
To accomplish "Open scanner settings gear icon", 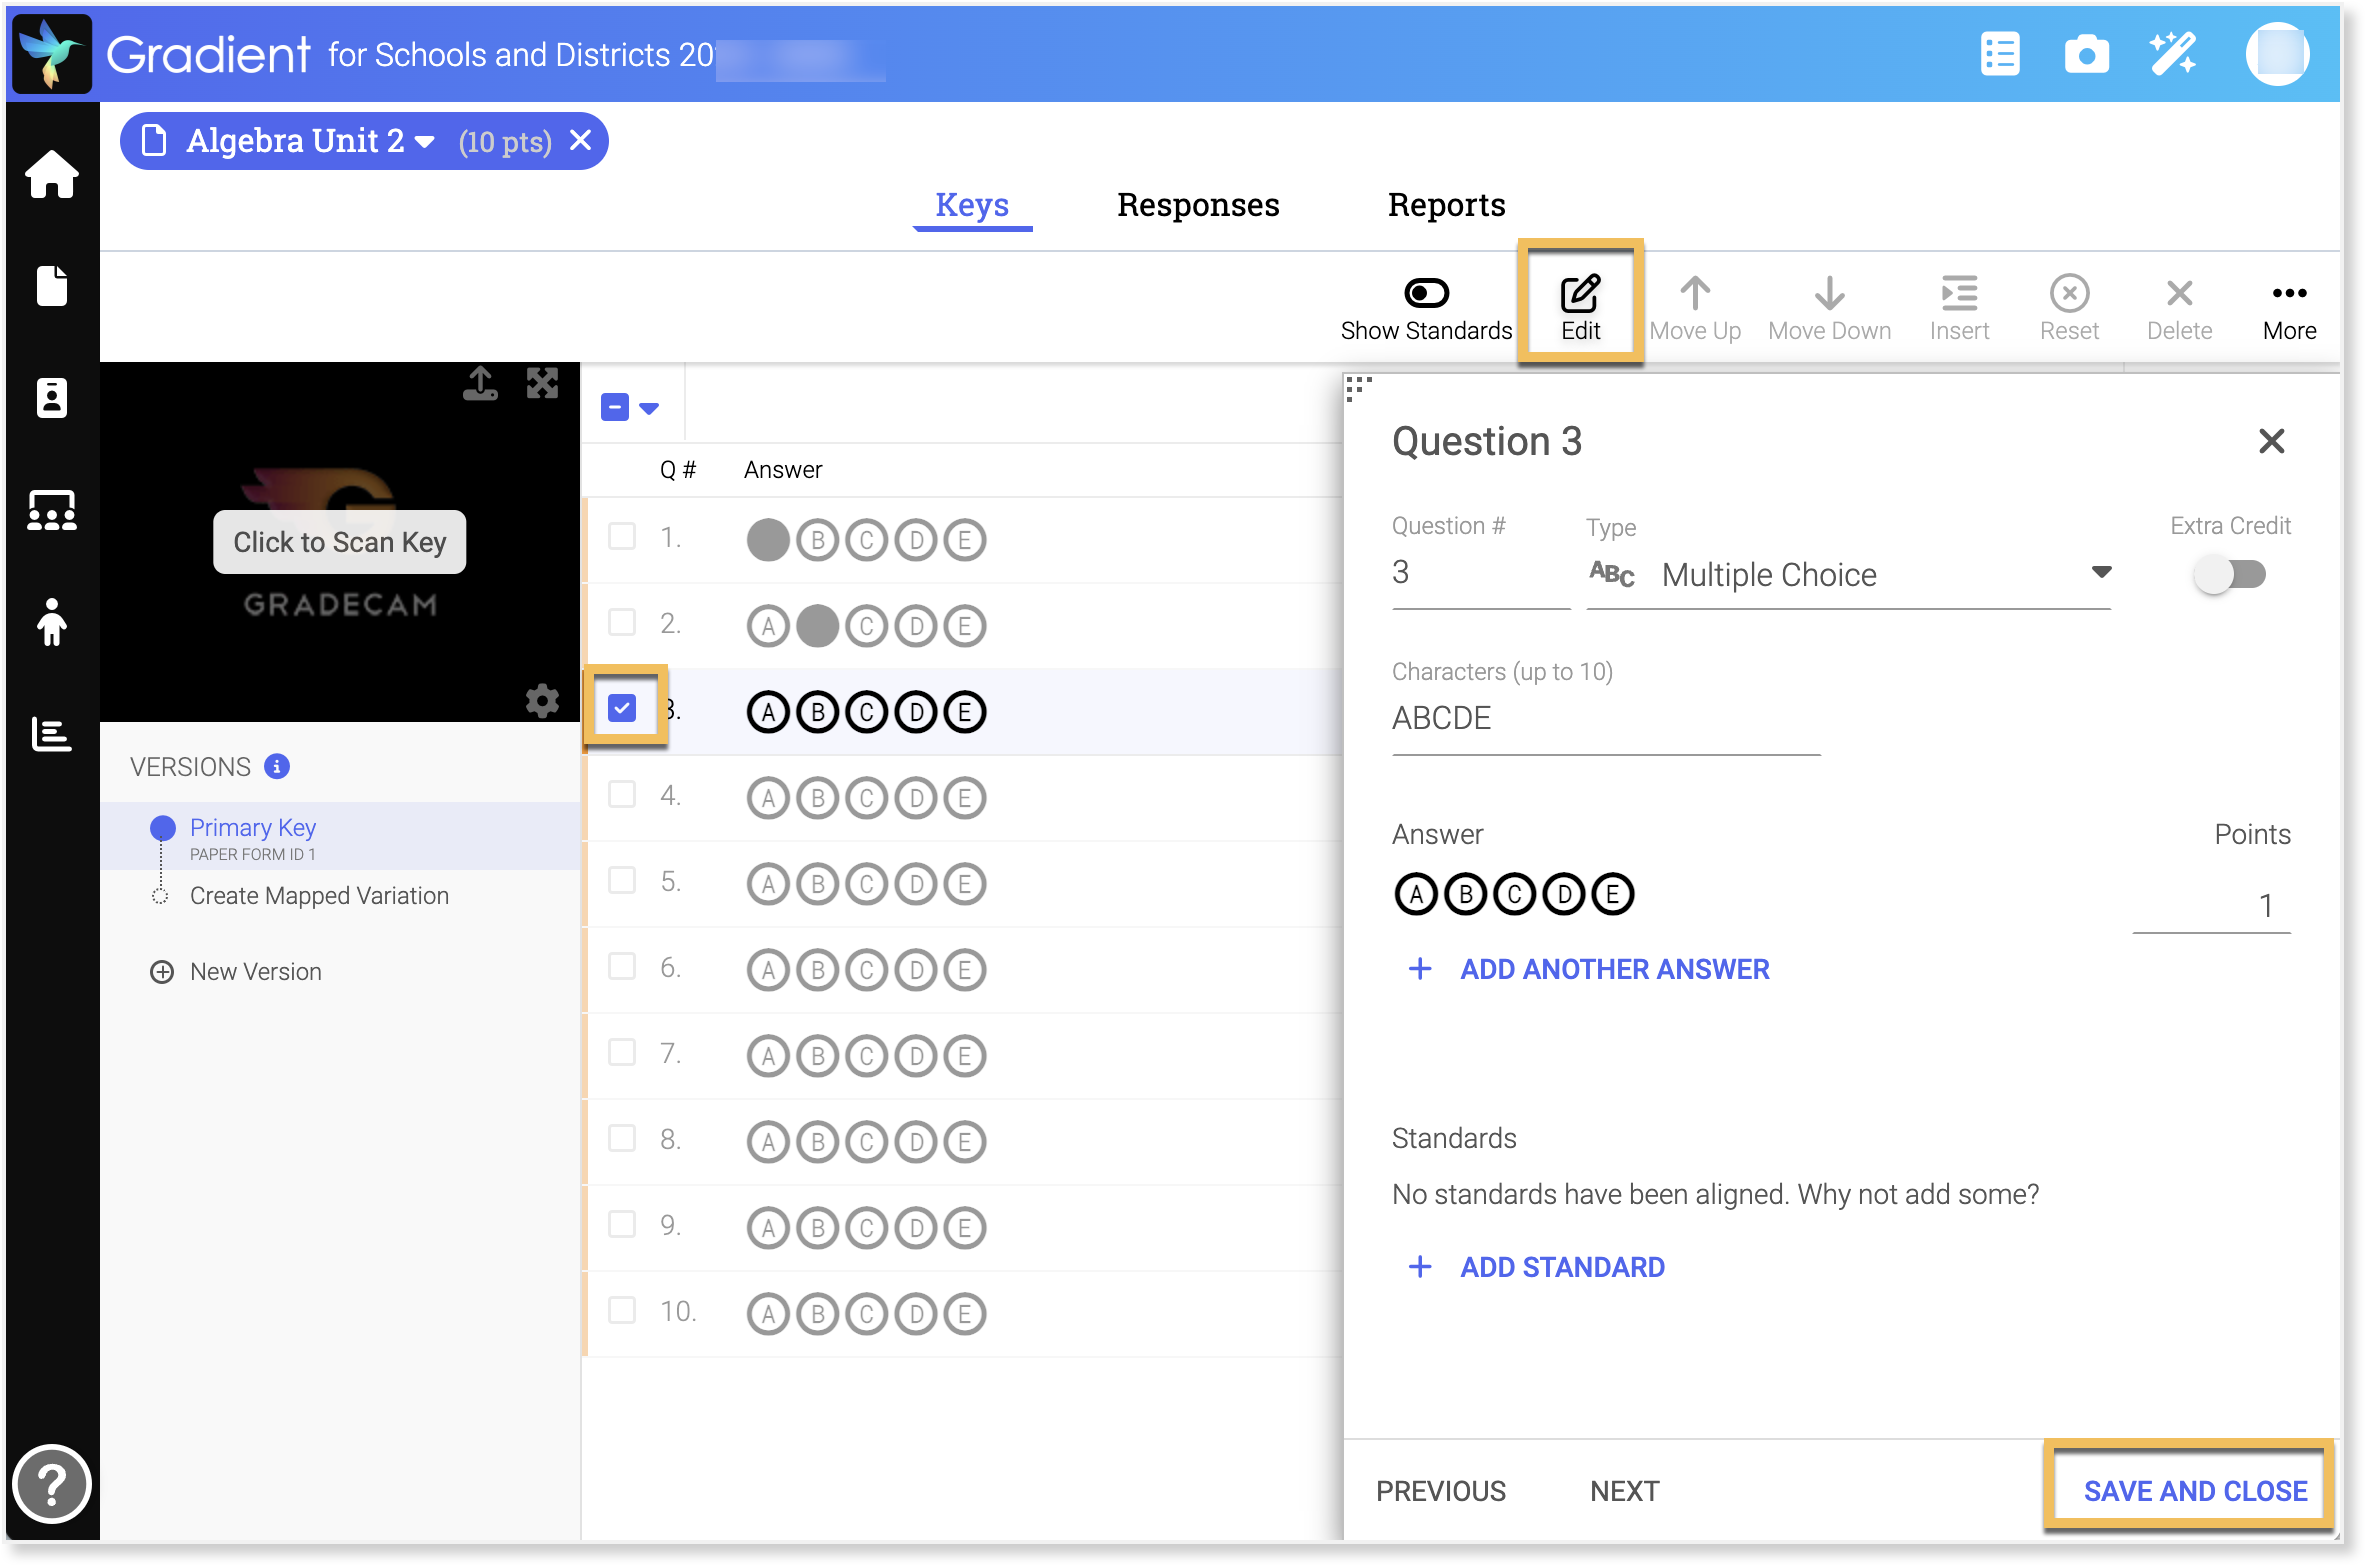I will click(x=542, y=701).
